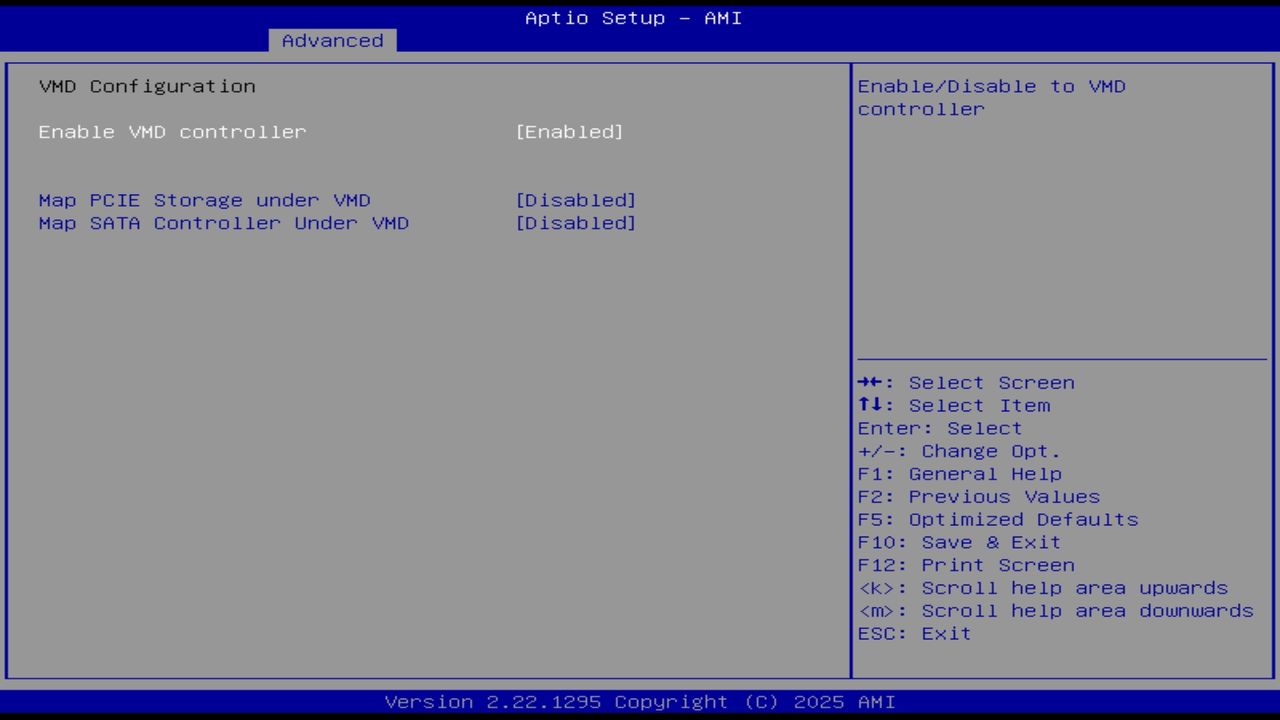Click the Scroll help area upwards entry
This screenshot has height=720, width=1280.
[1043, 588]
